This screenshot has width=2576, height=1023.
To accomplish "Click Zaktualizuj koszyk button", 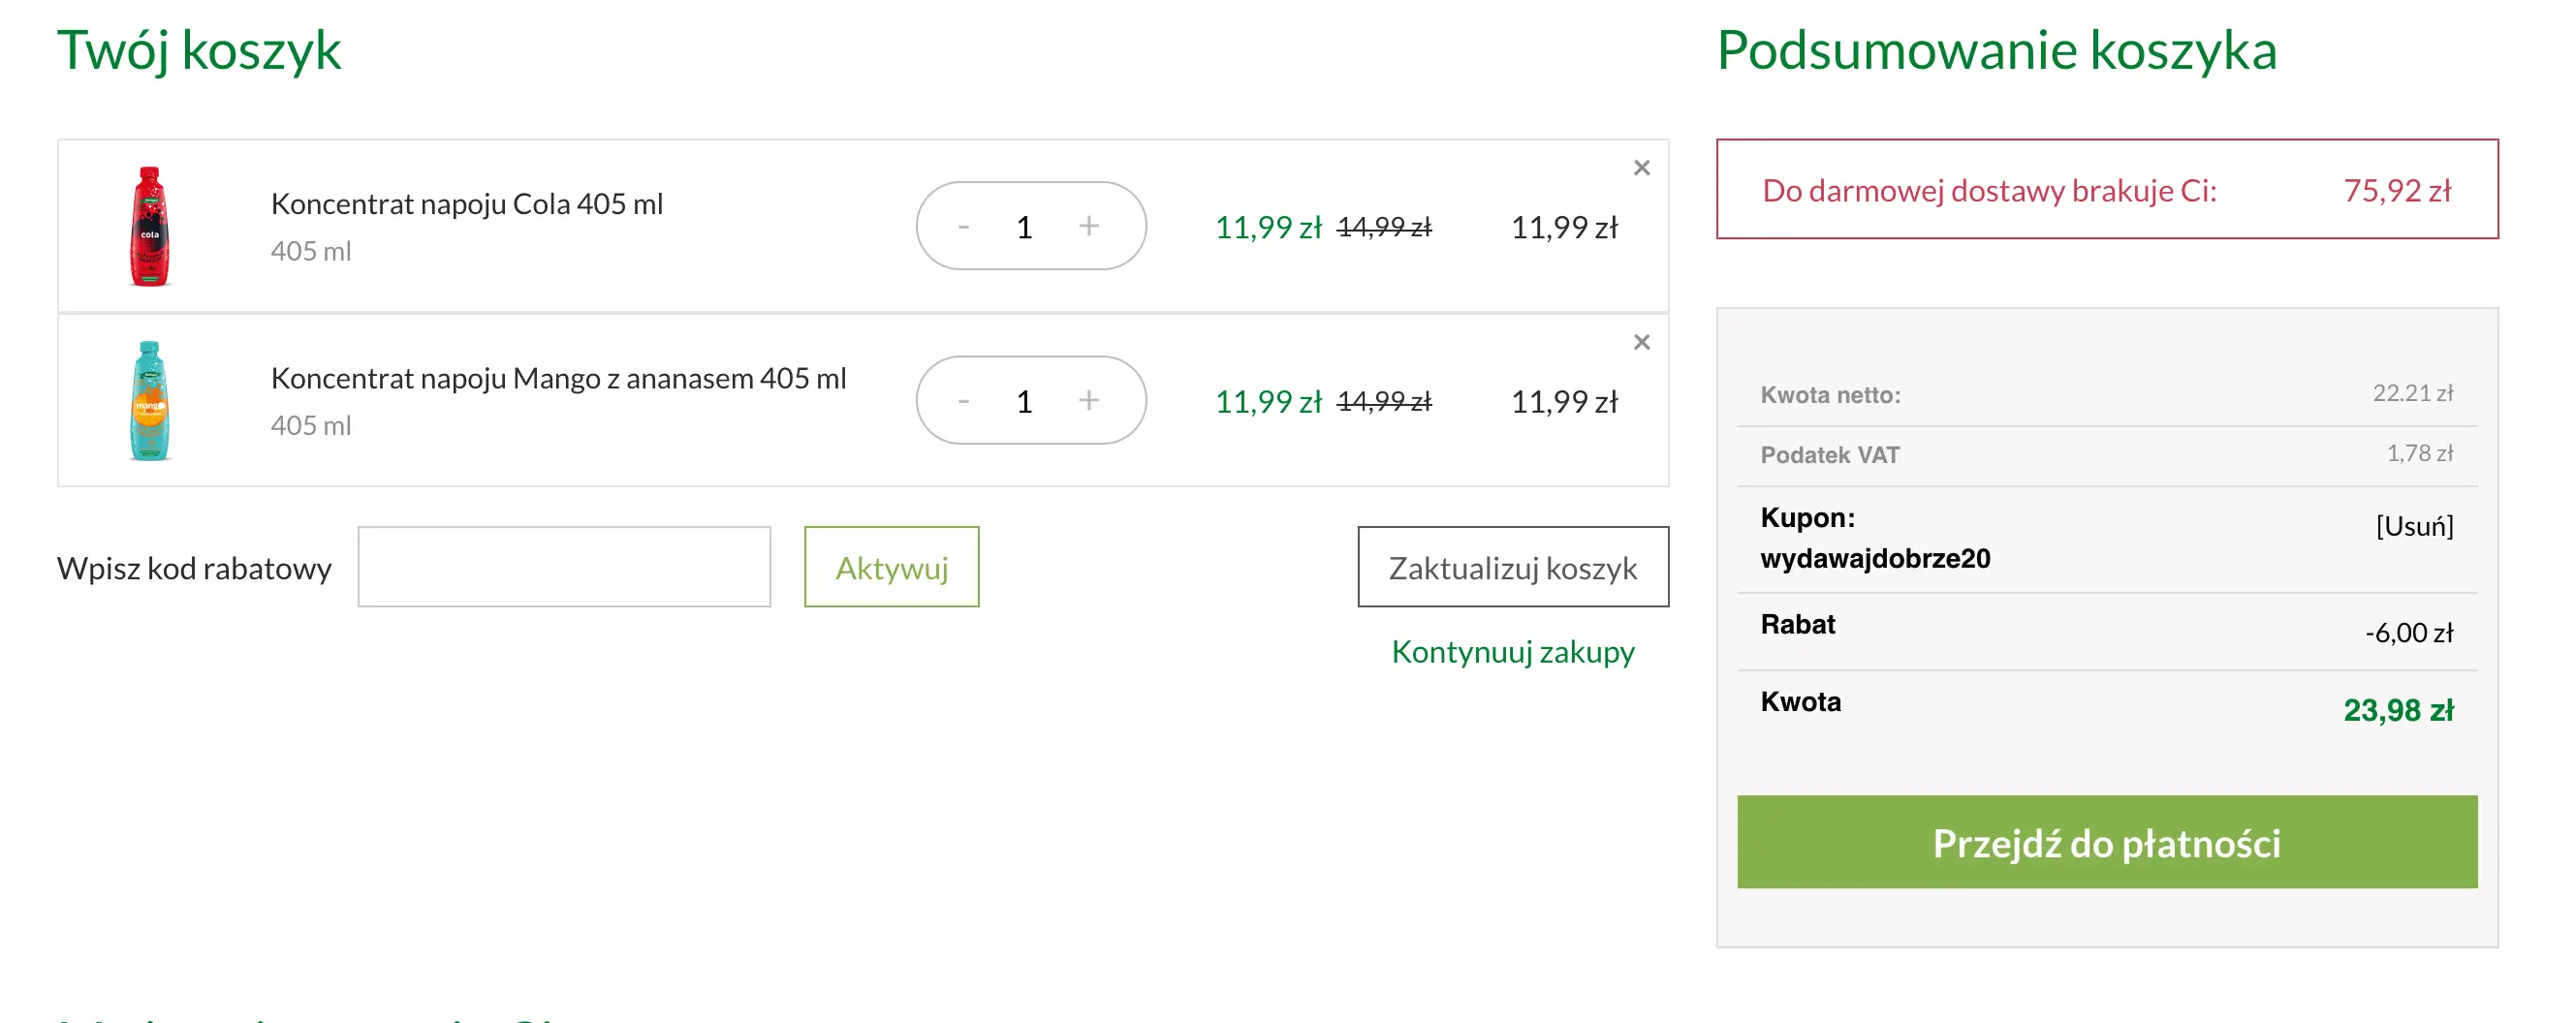I will click(1512, 566).
